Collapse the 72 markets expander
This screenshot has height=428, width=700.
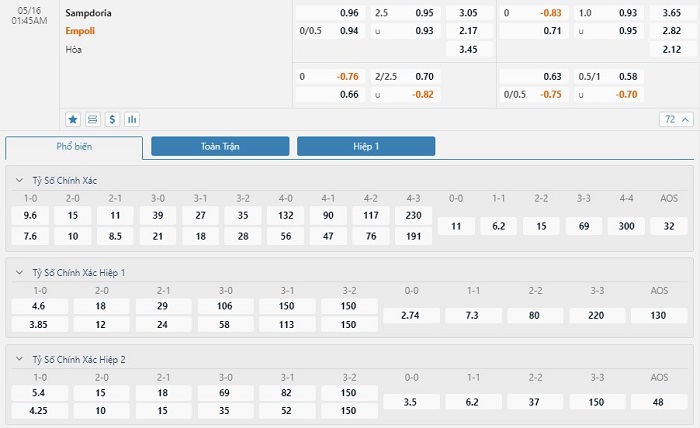pyautogui.click(x=676, y=120)
